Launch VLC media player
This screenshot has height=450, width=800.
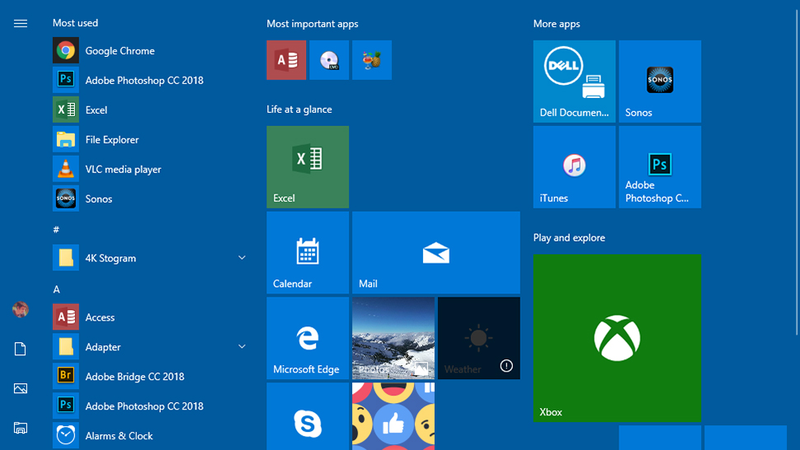[151, 169]
